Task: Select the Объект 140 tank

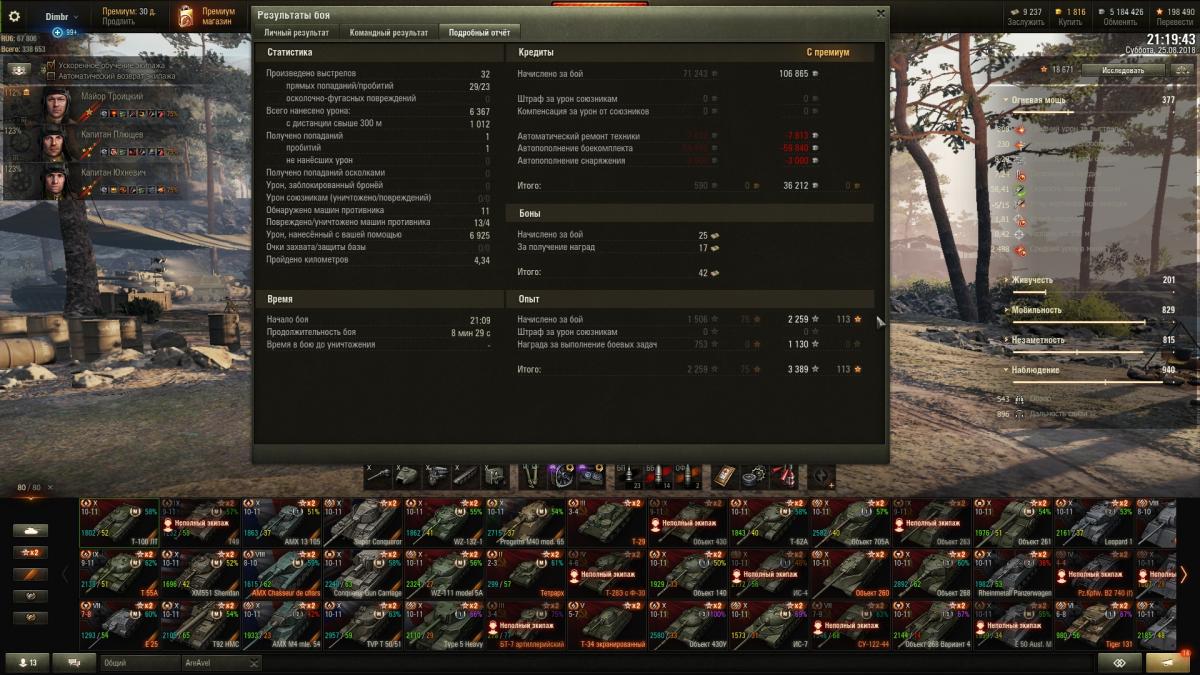Action: point(688,573)
